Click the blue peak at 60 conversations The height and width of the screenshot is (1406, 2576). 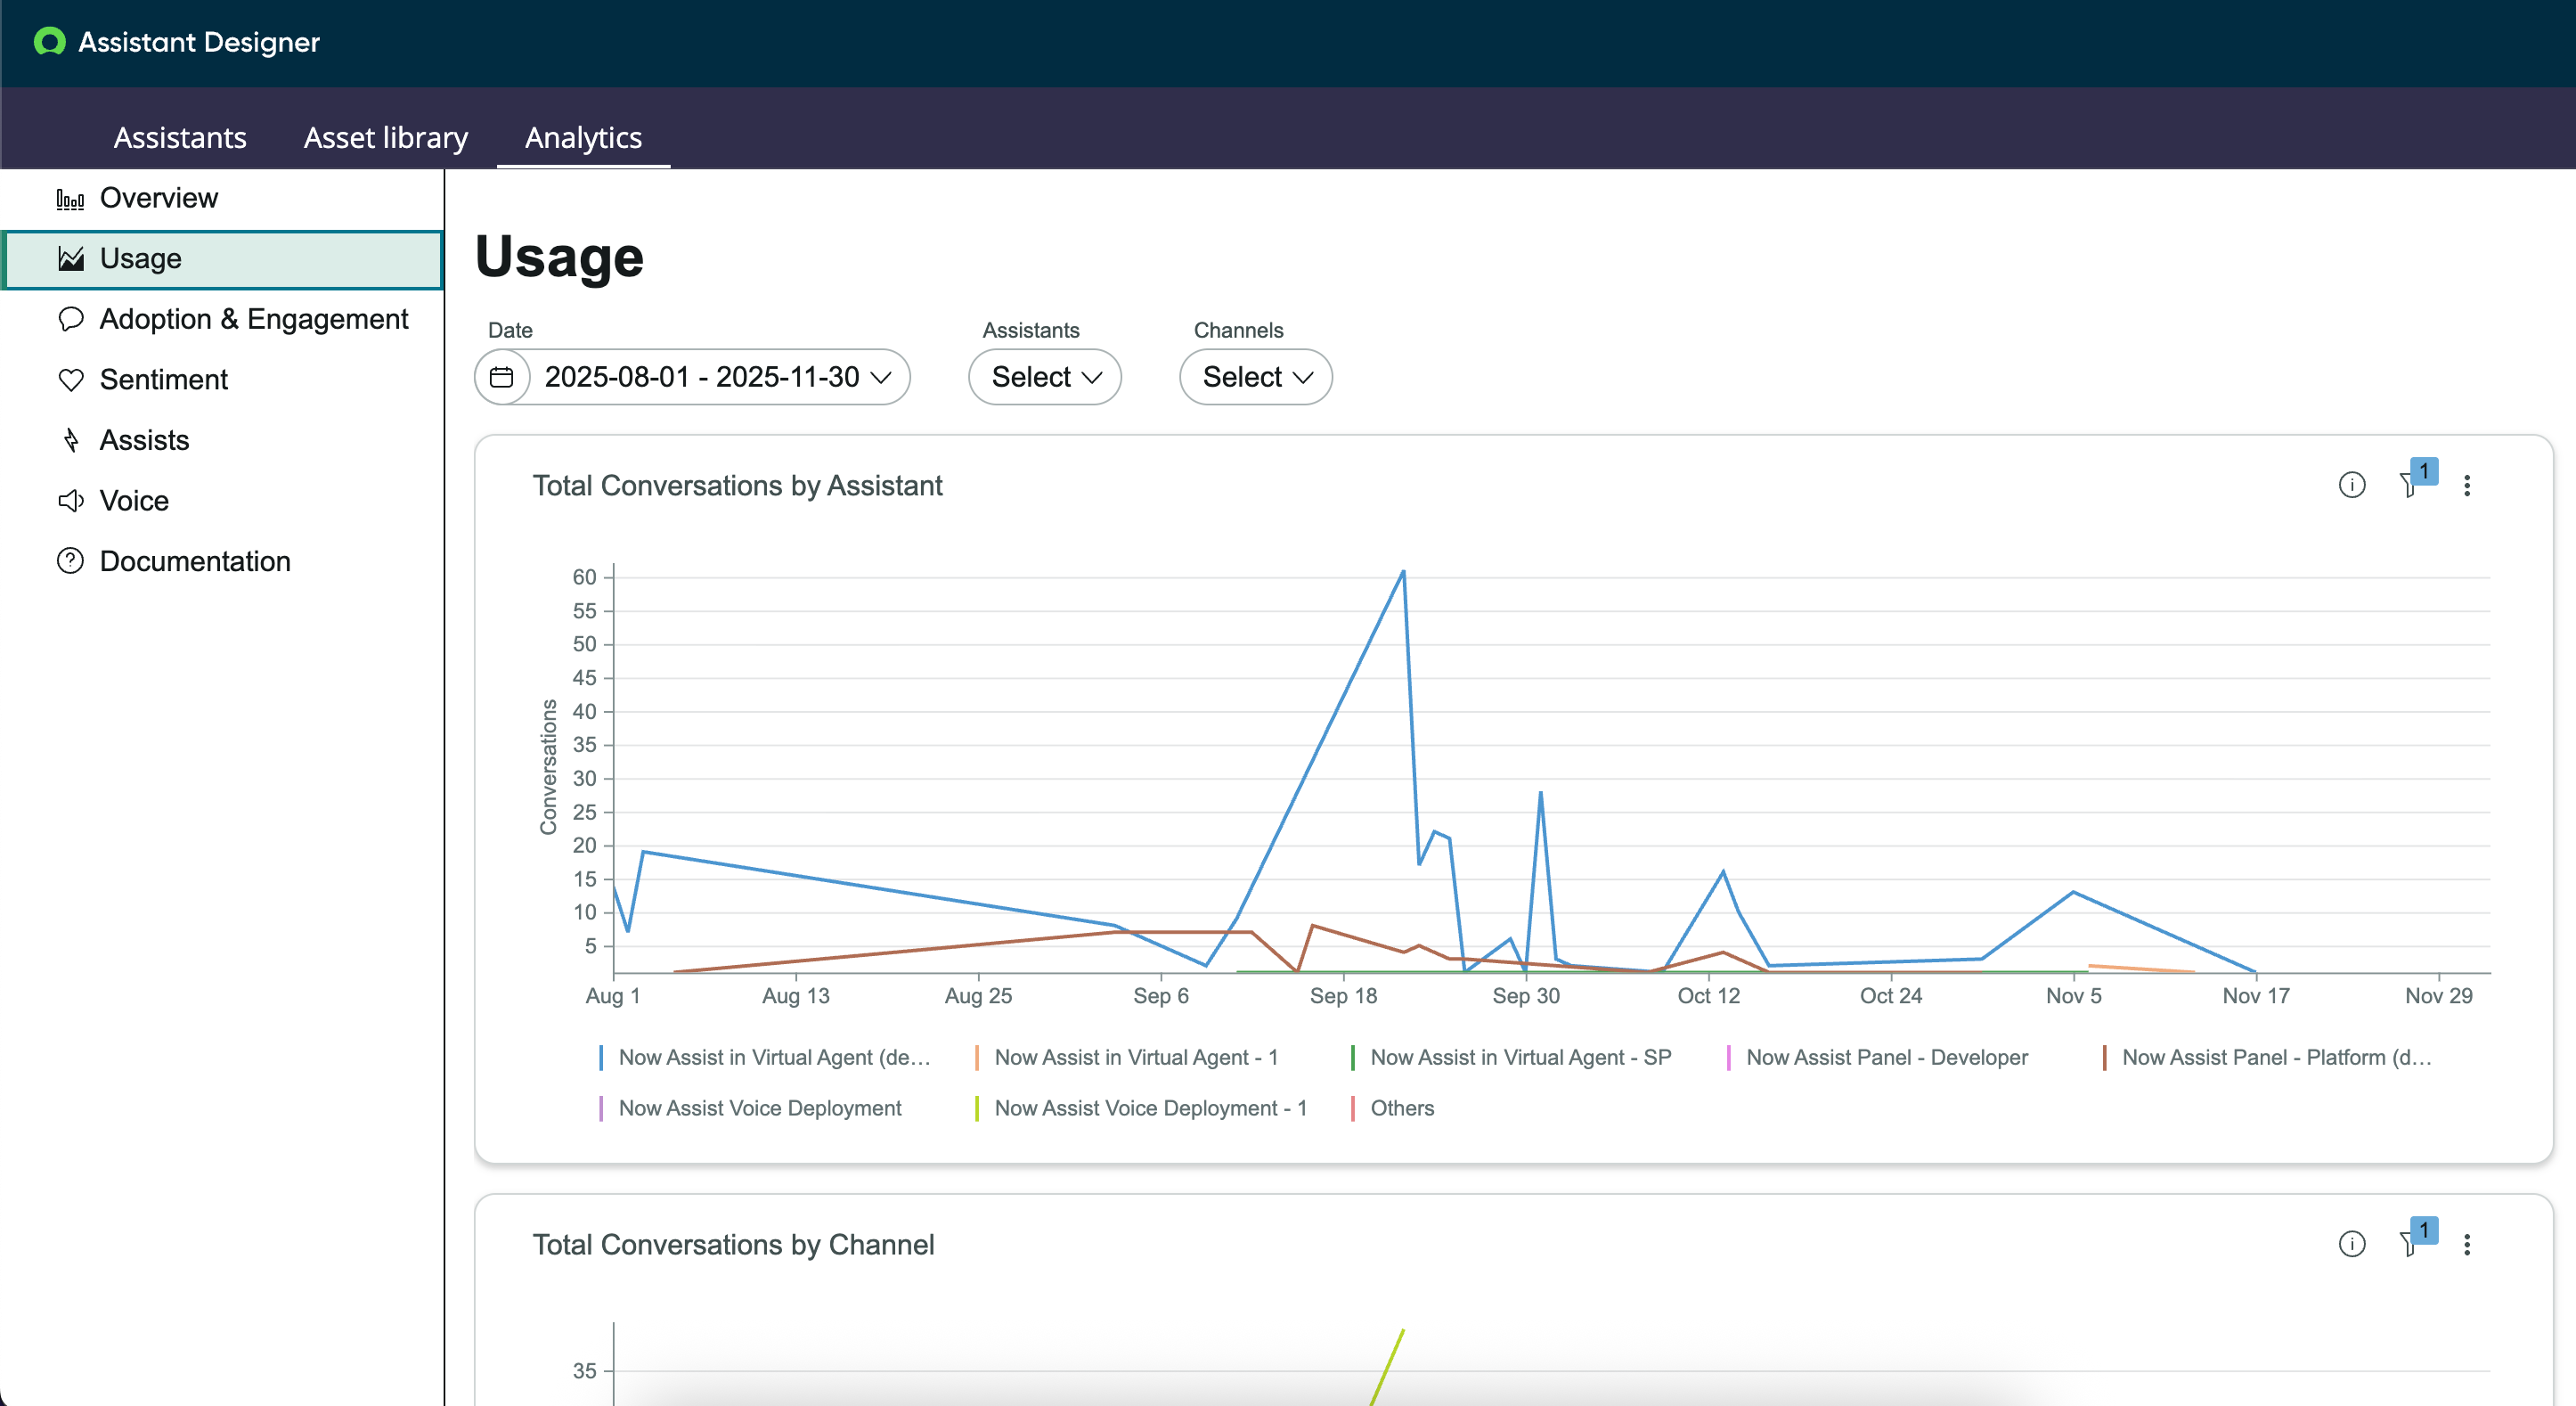tap(1403, 572)
